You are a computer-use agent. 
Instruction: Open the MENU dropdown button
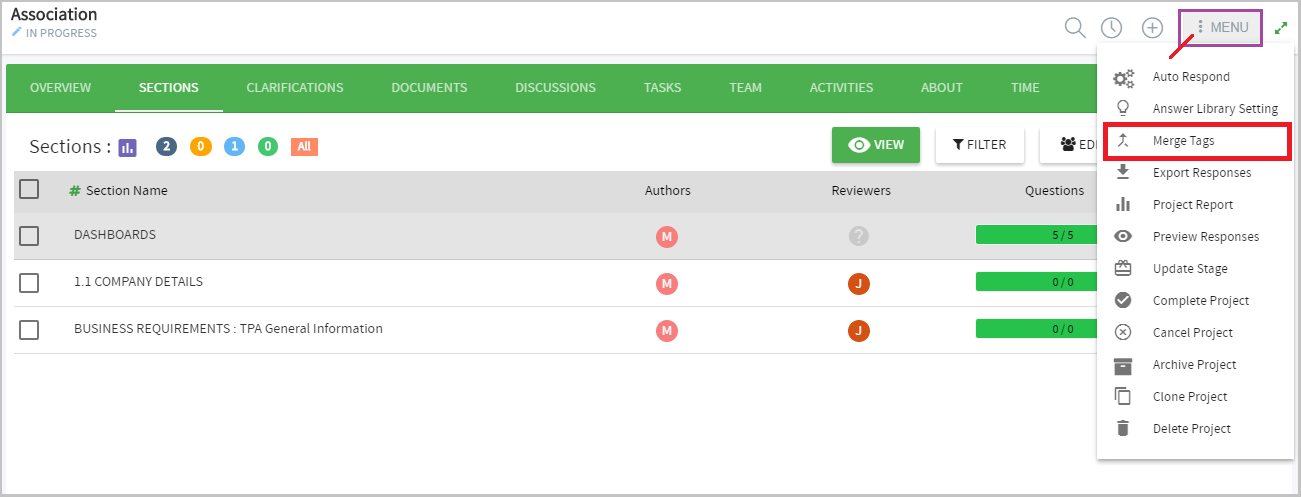[1221, 28]
